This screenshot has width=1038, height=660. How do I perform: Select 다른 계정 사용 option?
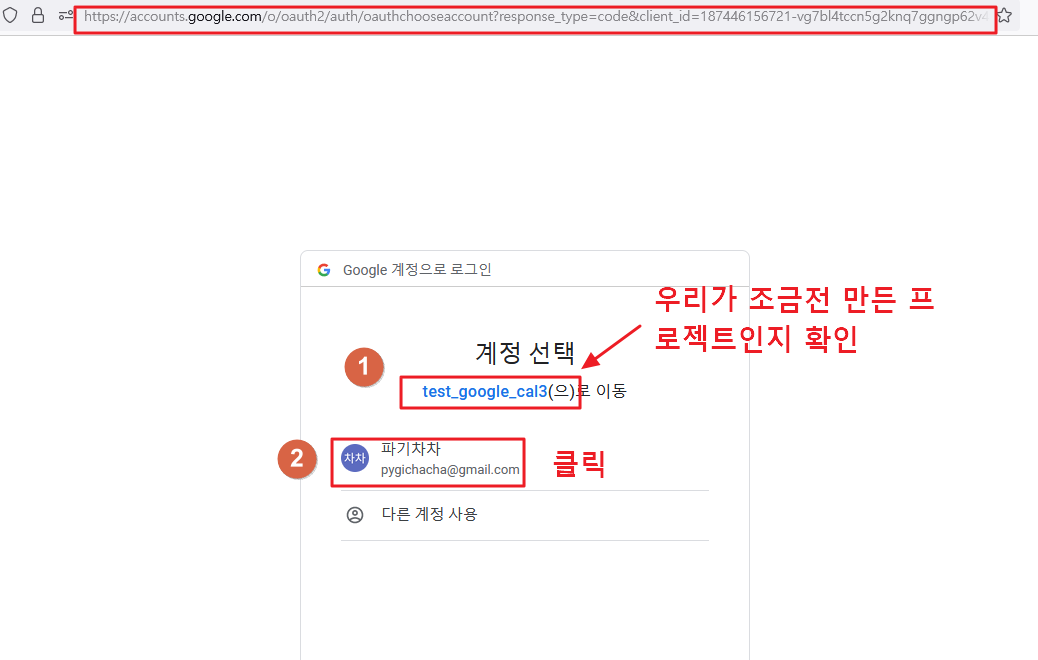tap(524, 515)
